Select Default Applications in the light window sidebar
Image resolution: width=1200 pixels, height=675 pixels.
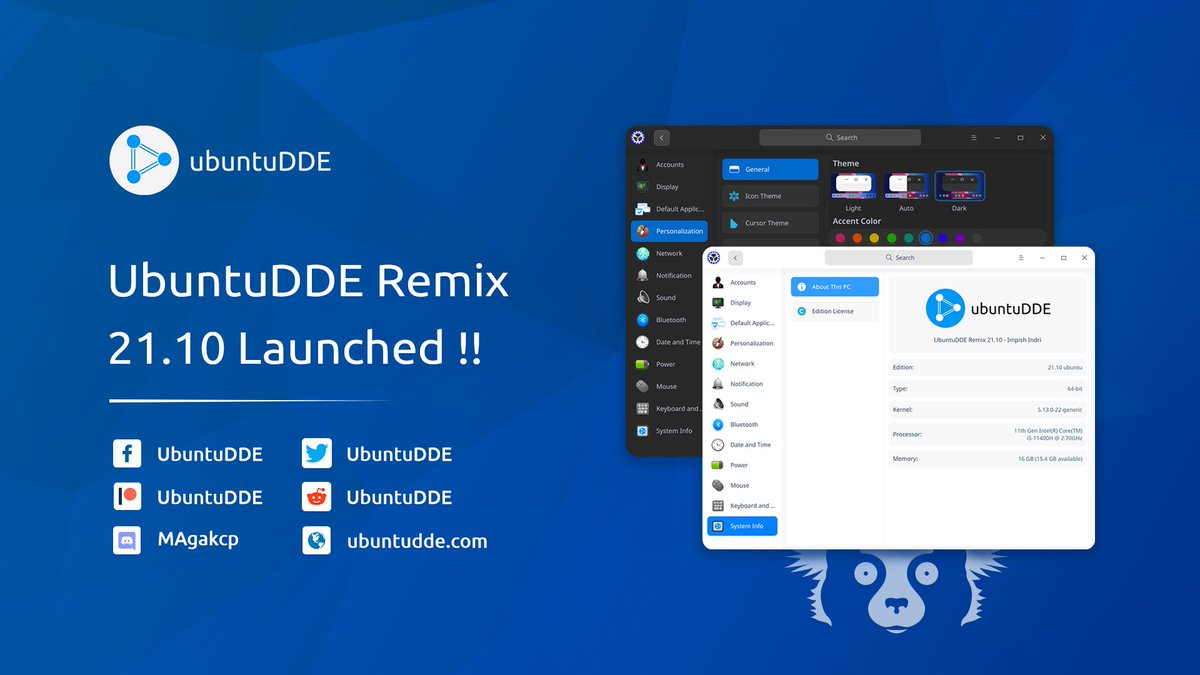coord(742,323)
